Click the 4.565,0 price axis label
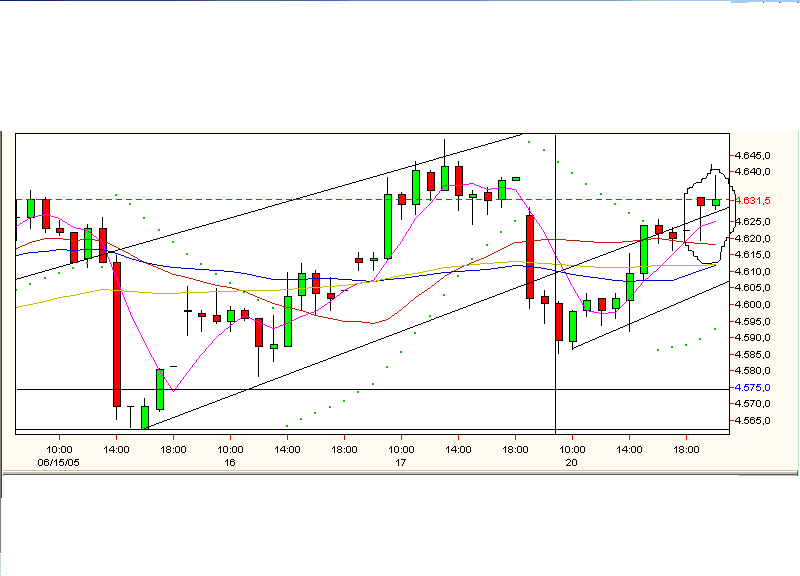The height and width of the screenshot is (576, 800). 753,421
